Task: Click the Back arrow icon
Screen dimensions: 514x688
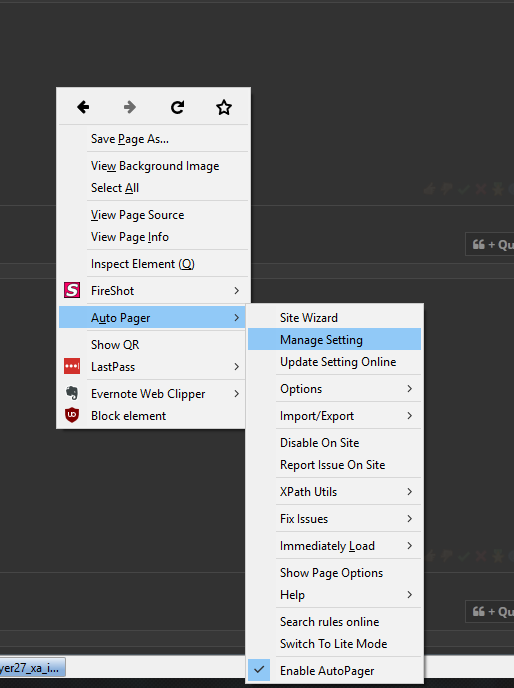Action: (x=83, y=107)
